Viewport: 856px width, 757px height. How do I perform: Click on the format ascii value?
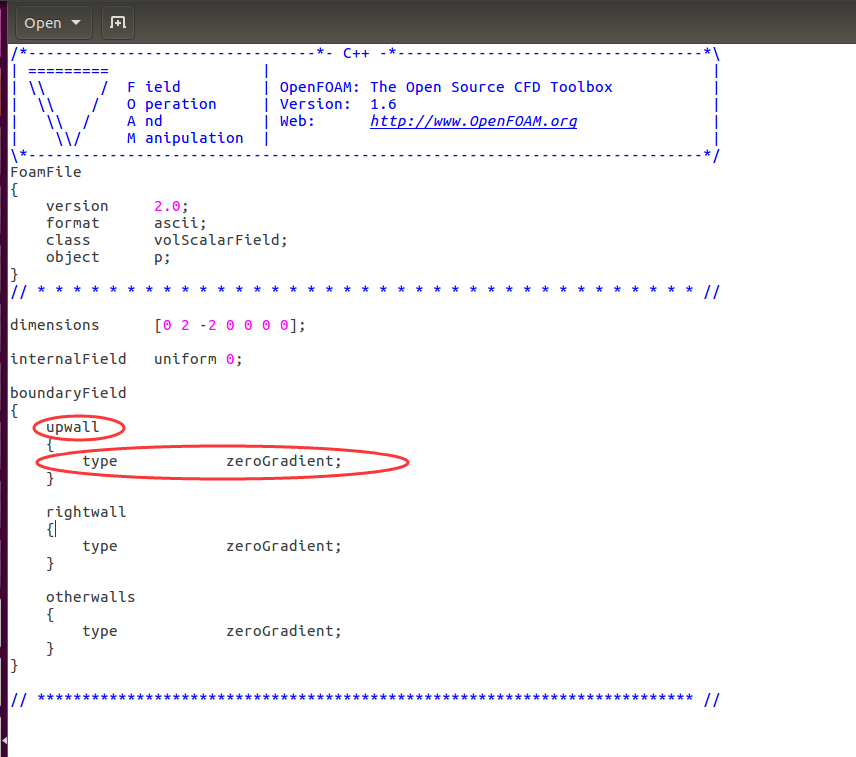180,223
